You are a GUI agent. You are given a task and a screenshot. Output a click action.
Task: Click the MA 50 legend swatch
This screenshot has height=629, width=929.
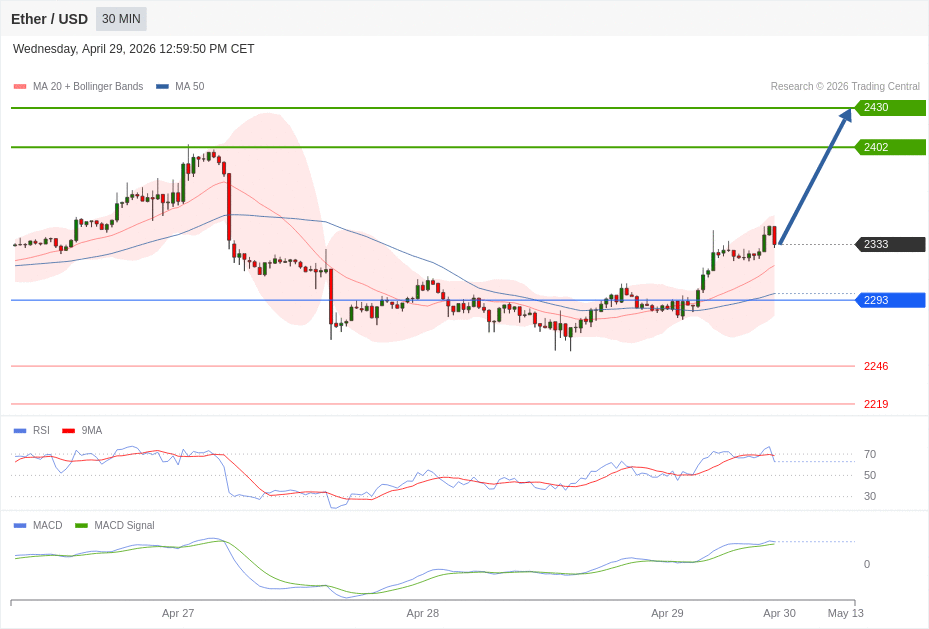coord(162,87)
